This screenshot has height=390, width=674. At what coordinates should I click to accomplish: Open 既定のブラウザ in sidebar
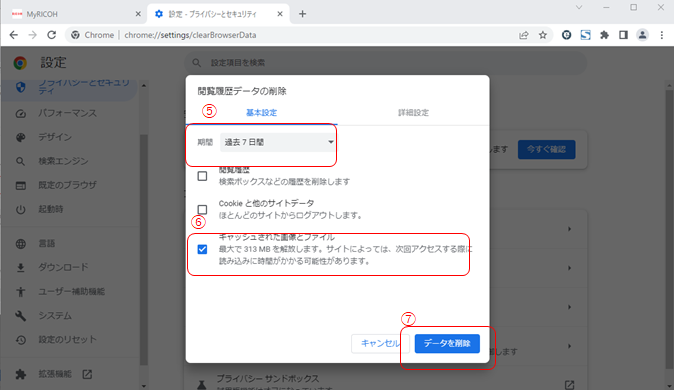(67, 185)
